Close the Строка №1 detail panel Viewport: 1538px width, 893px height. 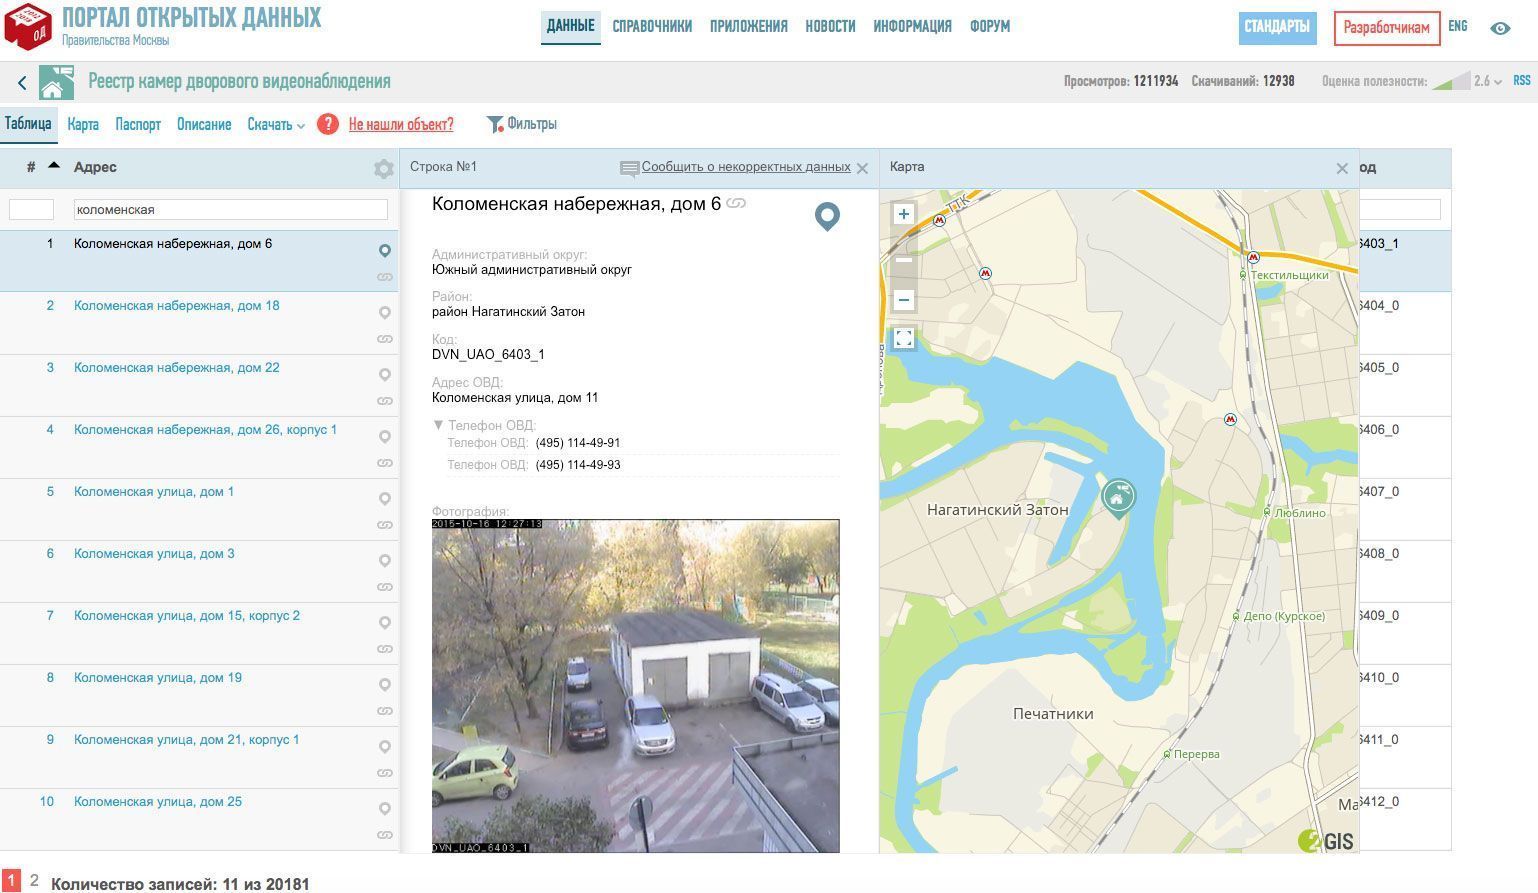(x=862, y=168)
